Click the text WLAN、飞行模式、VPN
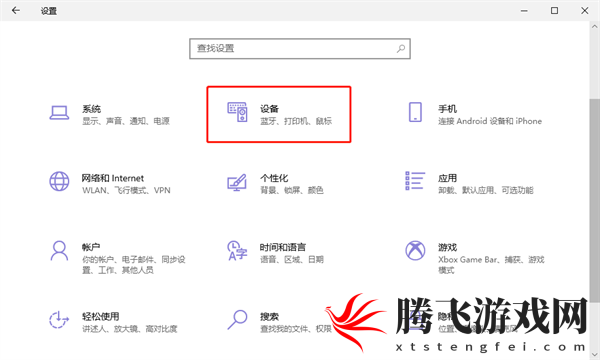 tap(126, 191)
